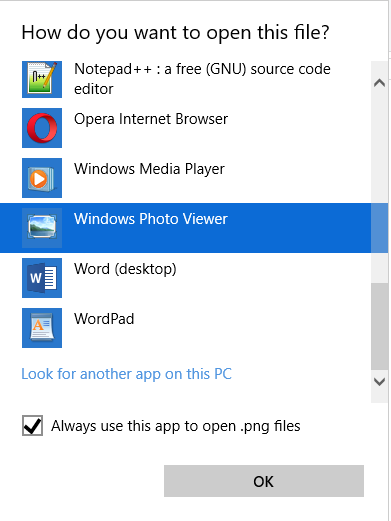Choose the WordPad icon

(42, 328)
